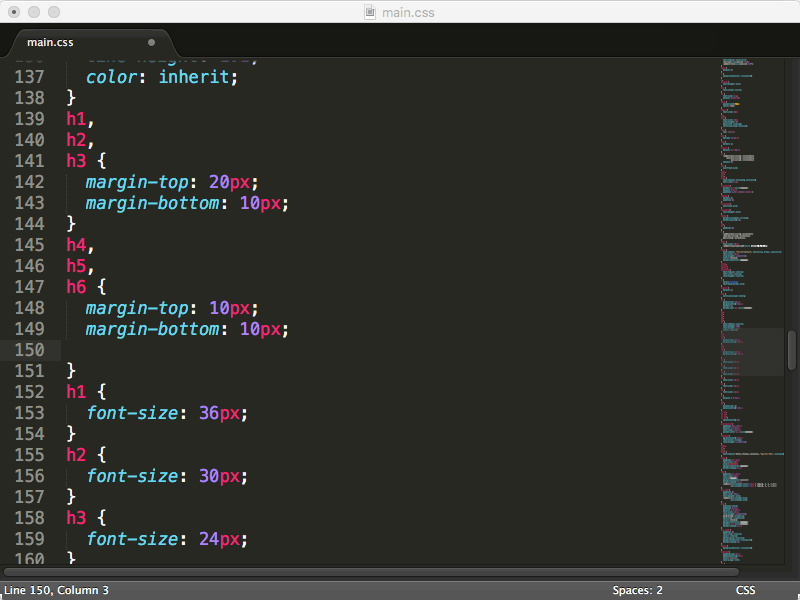Click the Line 150, Column 3 status text
Screen dimensions: 800x600
(x=56, y=590)
